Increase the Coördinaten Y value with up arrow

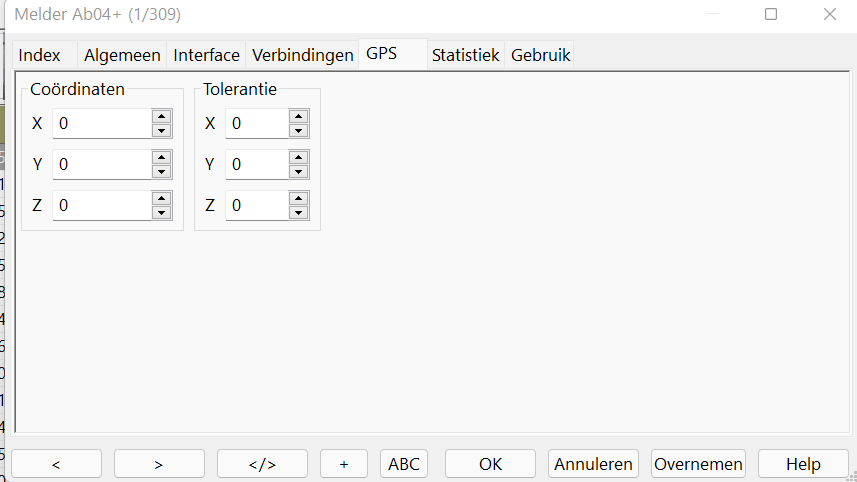coord(161,157)
